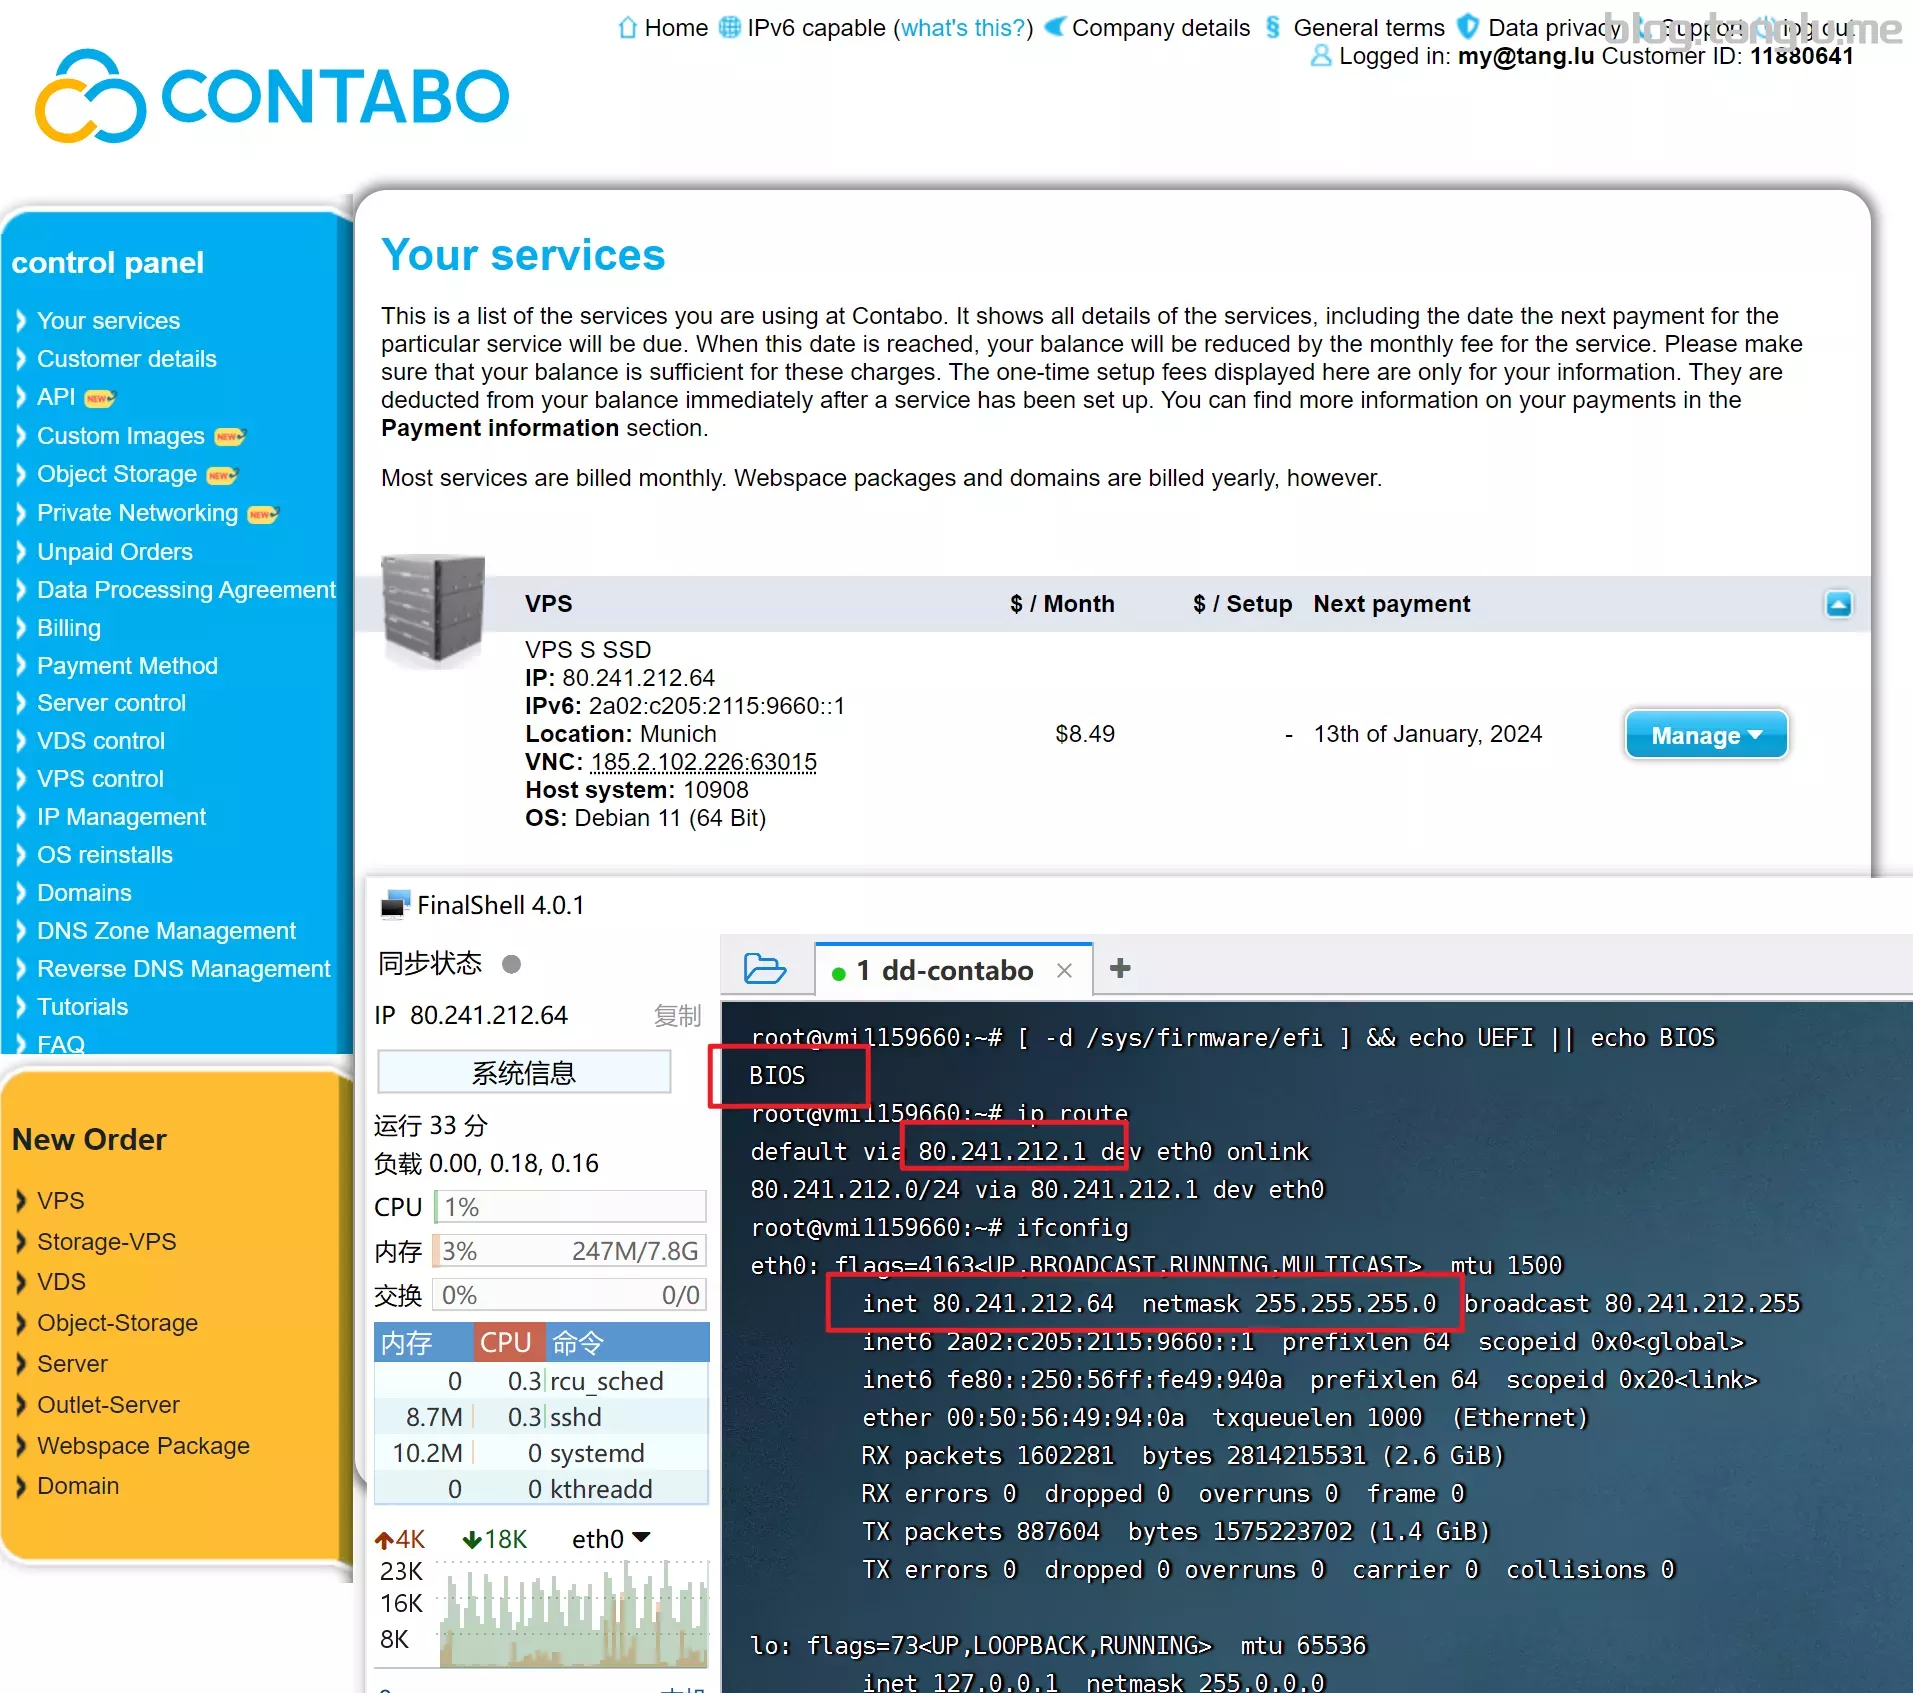Viewport: 1913px width, 1693px height.
Task: Click the CPU usage progress bar
Action: [571, 1207]
